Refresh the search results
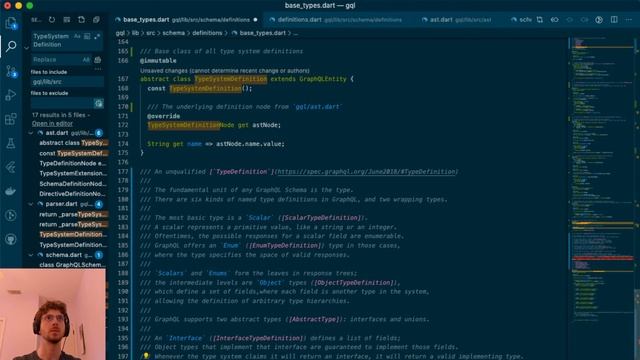The height and width of the screenshot is (360, 640). 52,20
